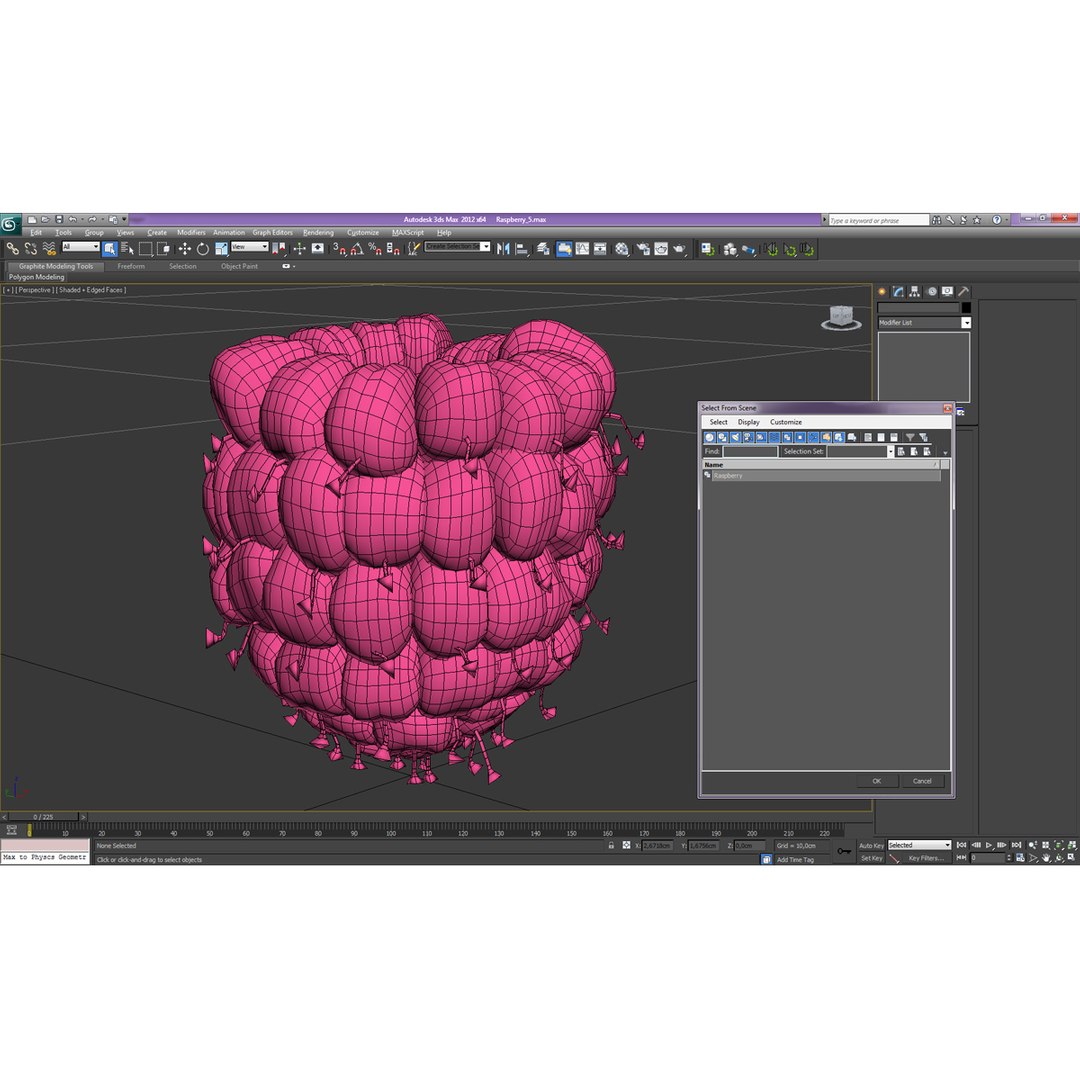Toggle Display Geometry filter in Select From Scene
Viewport: 1080px width, 1080px height.
click(x=709, y=437)
